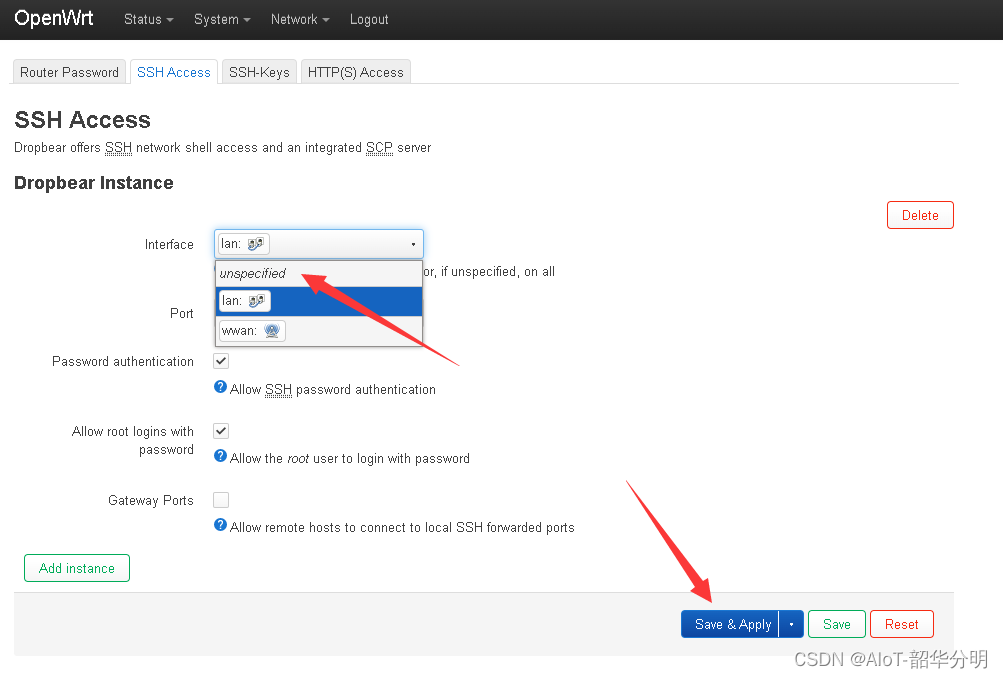Click the Logout link
The width and height of the screenshot is (1003, 678).
click(x=369, y=19)
